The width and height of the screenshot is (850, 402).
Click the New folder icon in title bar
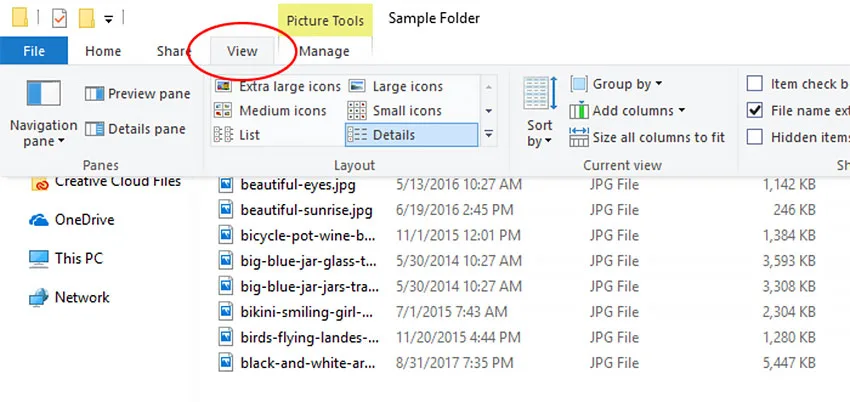[x=87, y=18]
